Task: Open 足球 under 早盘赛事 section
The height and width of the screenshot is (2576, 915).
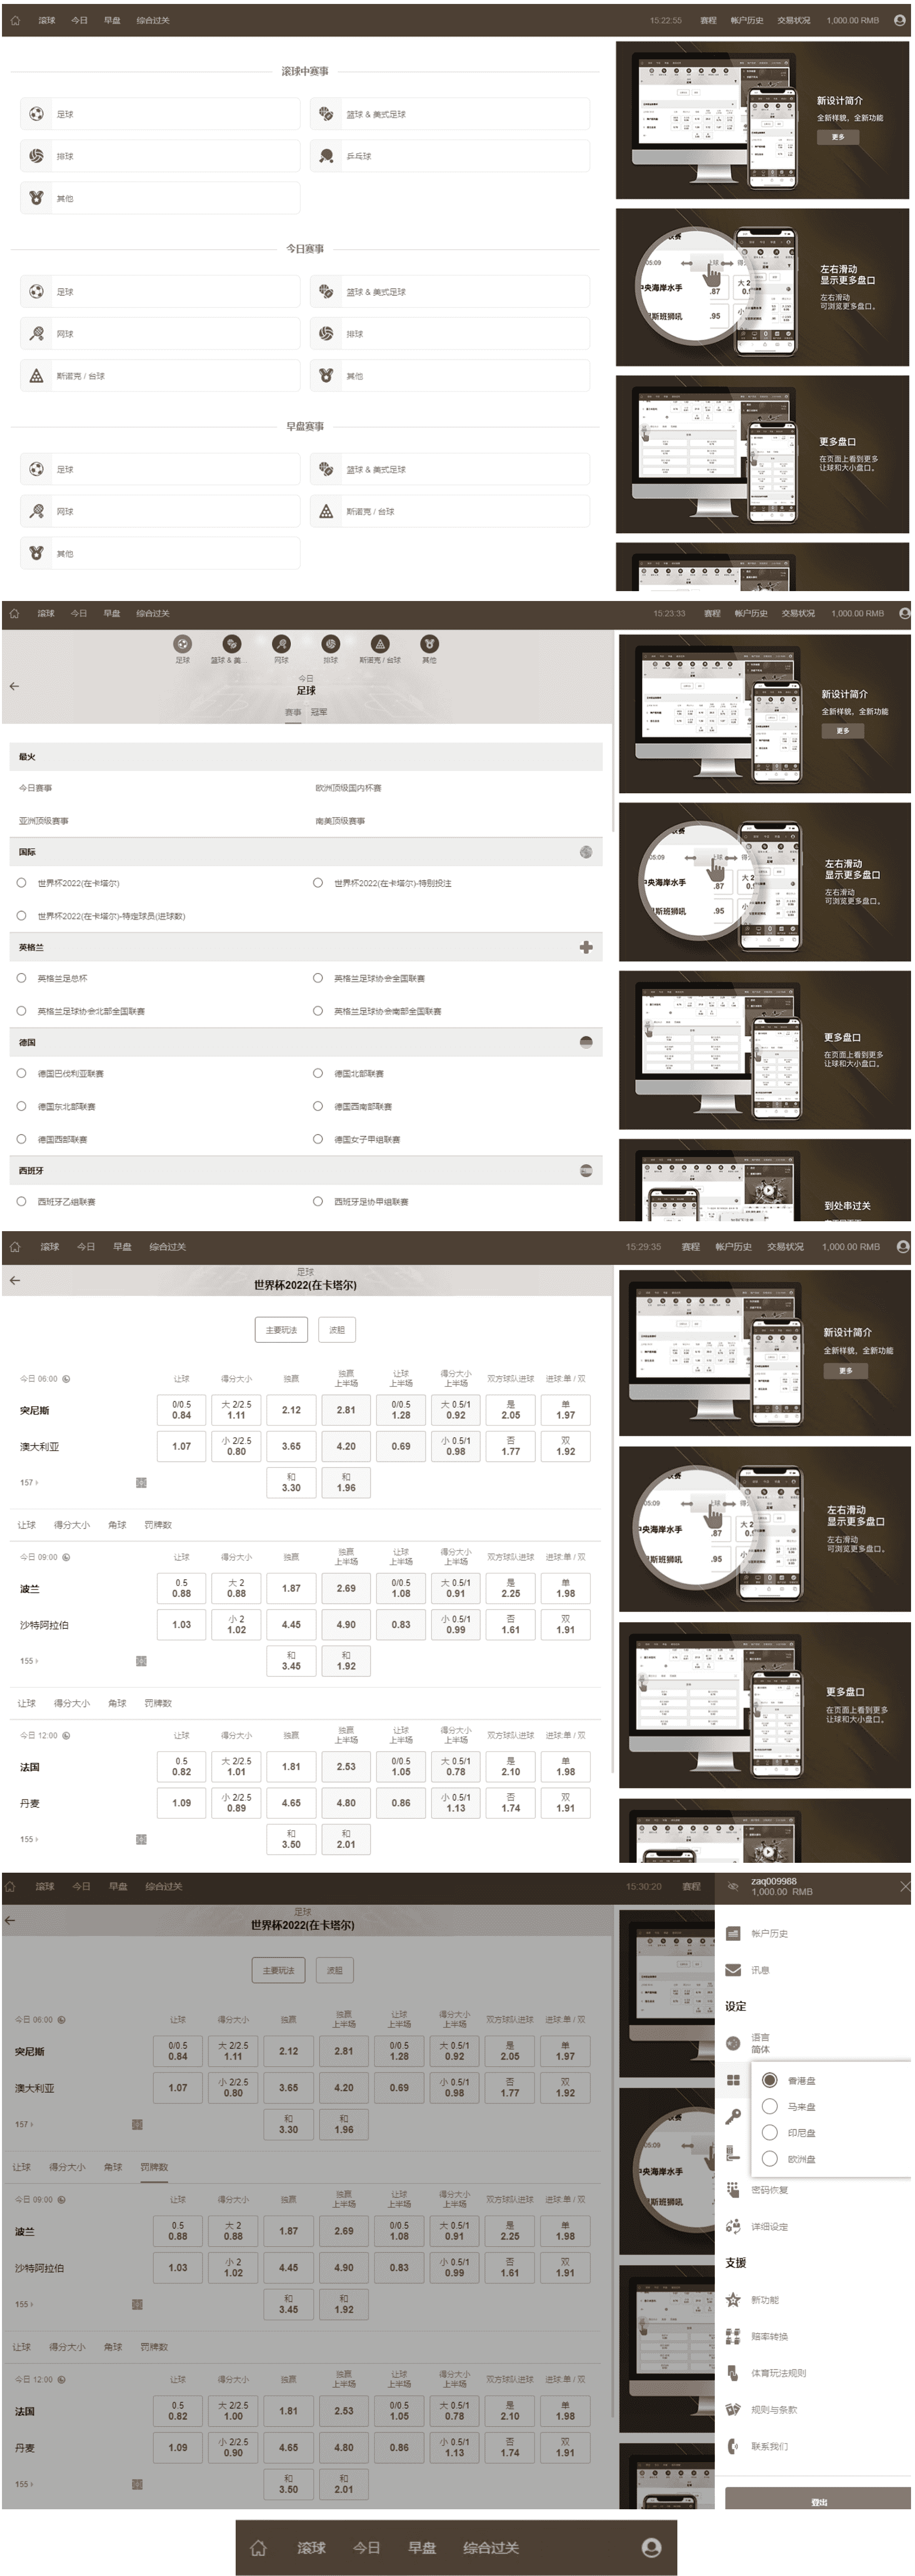Action: click(x=160, y=469)
